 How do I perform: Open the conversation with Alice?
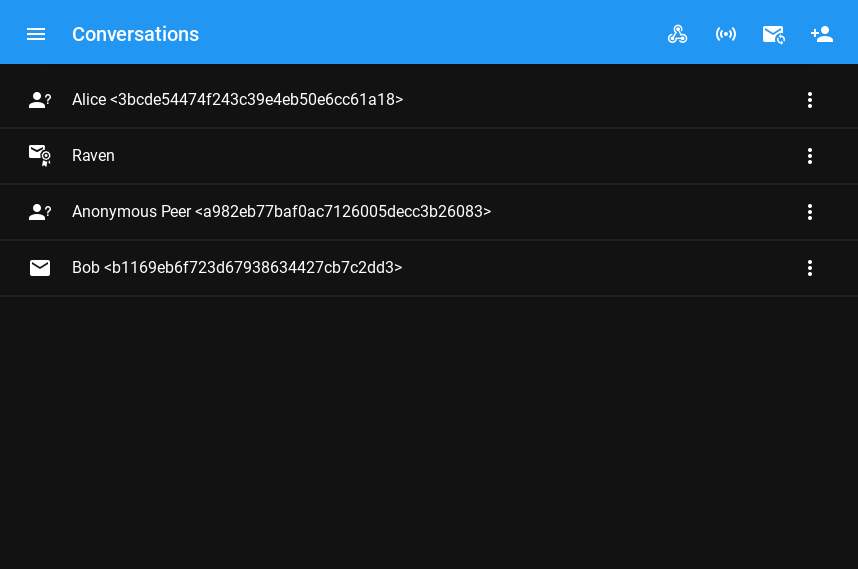point(237,100)
